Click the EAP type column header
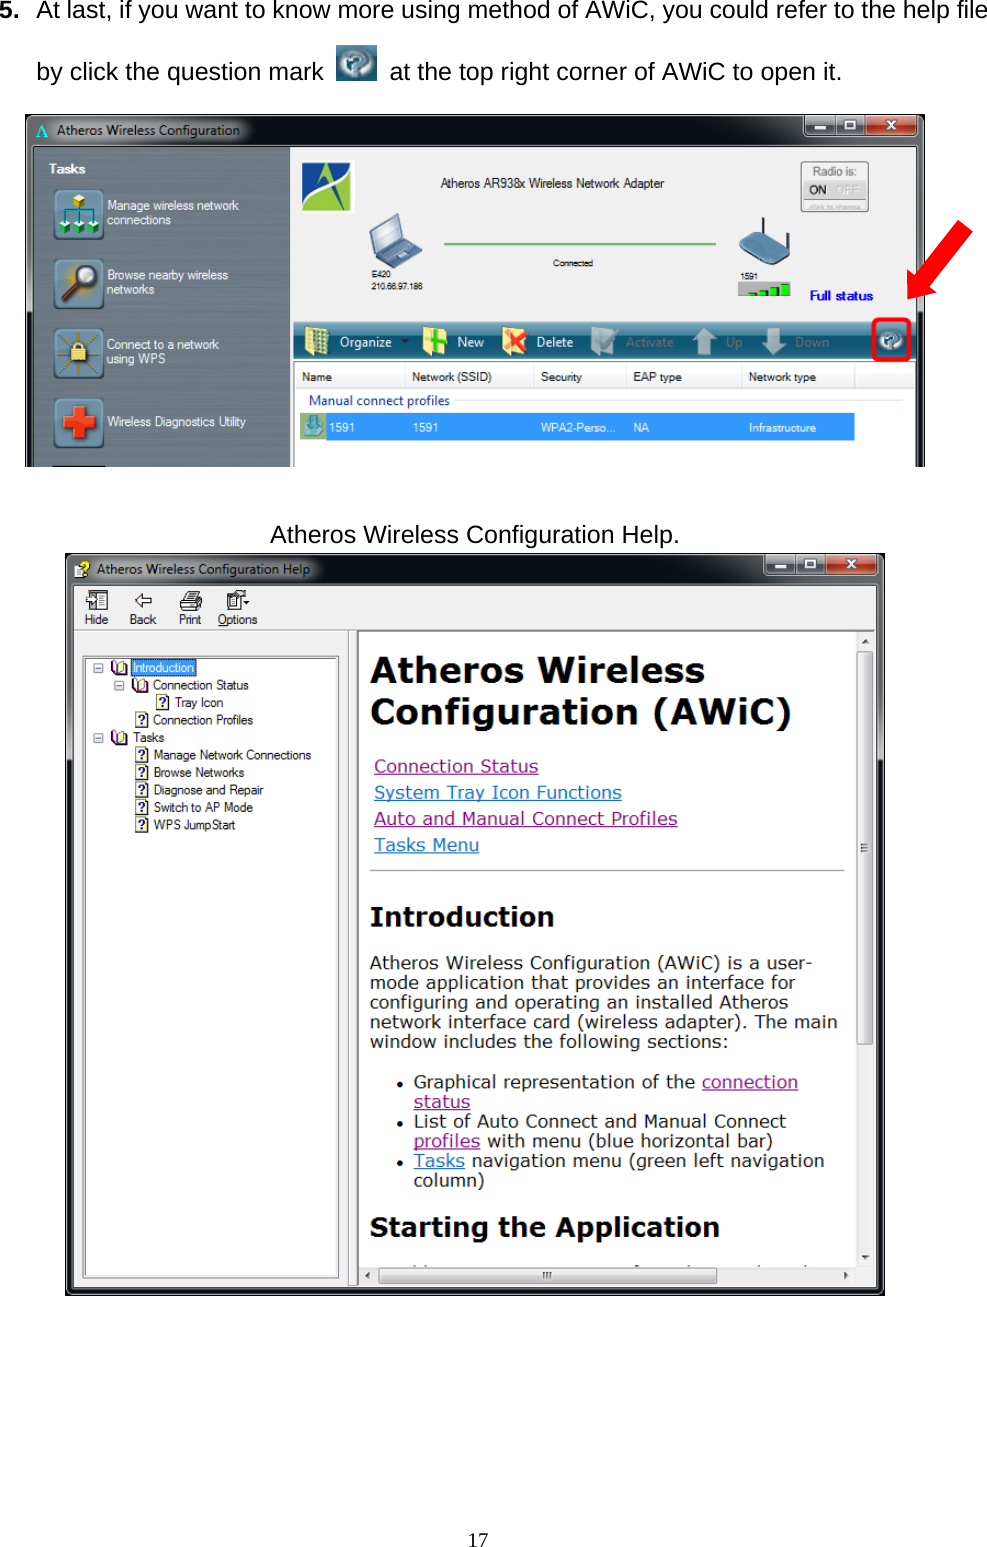This screenshot has width=987, height=1547. pyautogui.click(x=684, y=377)
